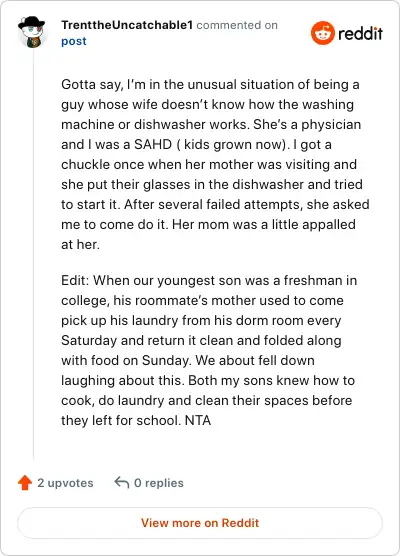Click the Reddit alien logo circle
The image size is (400, 556).
pos(322,33)
